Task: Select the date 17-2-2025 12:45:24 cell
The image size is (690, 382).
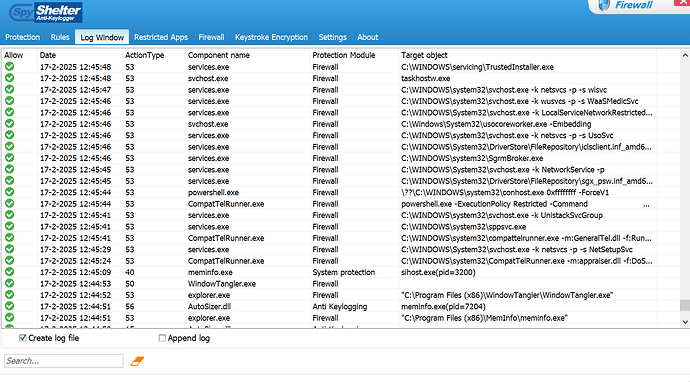Action: pos(75,261)
